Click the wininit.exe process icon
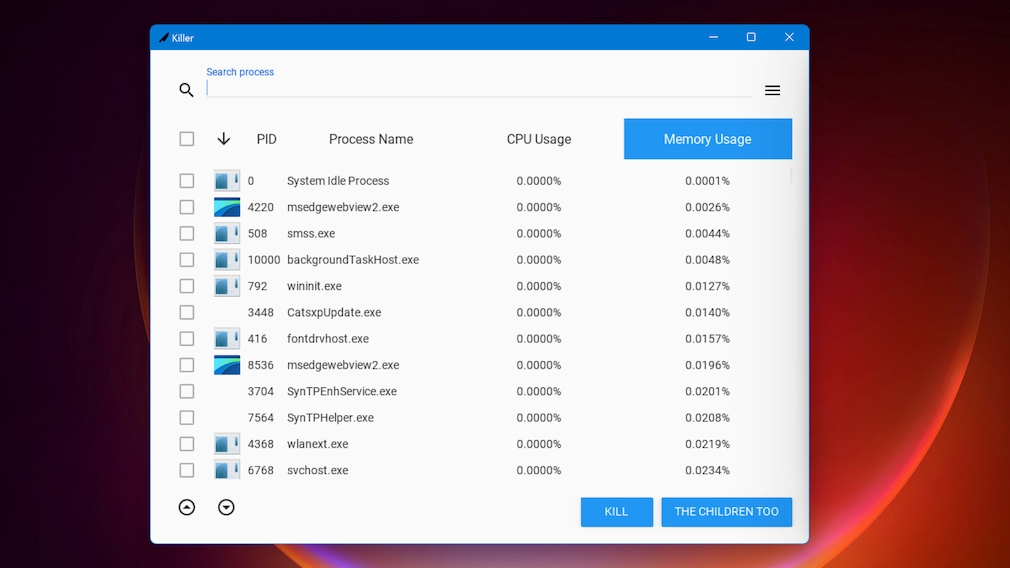The height and width of the screenshot is (568, 1010). coord(227,286)
